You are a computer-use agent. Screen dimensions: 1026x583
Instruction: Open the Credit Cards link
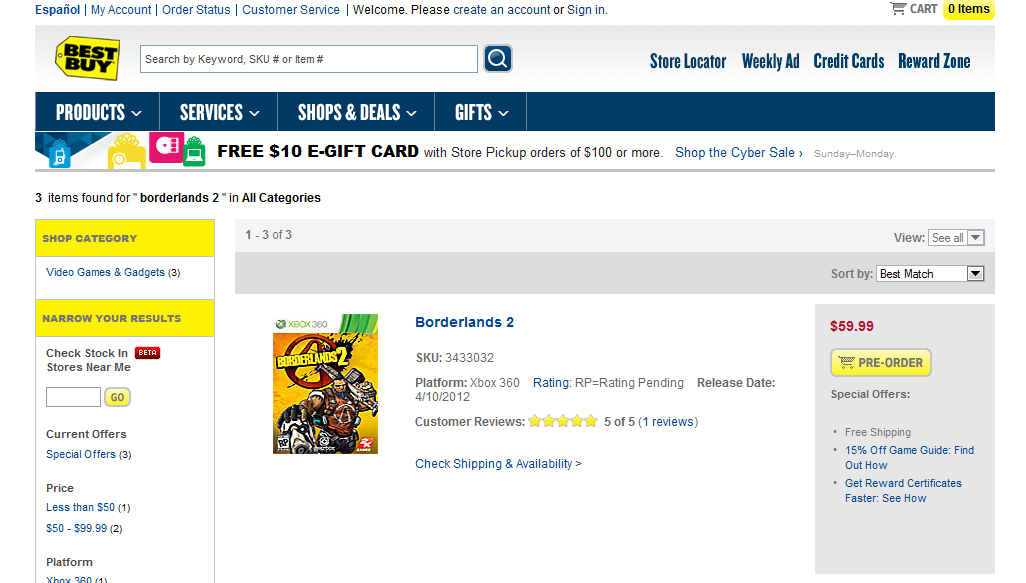pos(849,61)
